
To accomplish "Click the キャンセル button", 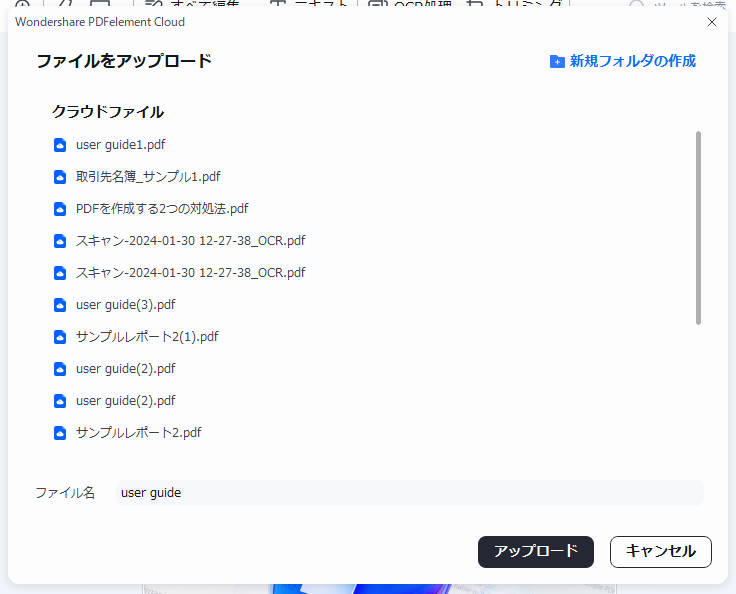I will pos(660,552).
